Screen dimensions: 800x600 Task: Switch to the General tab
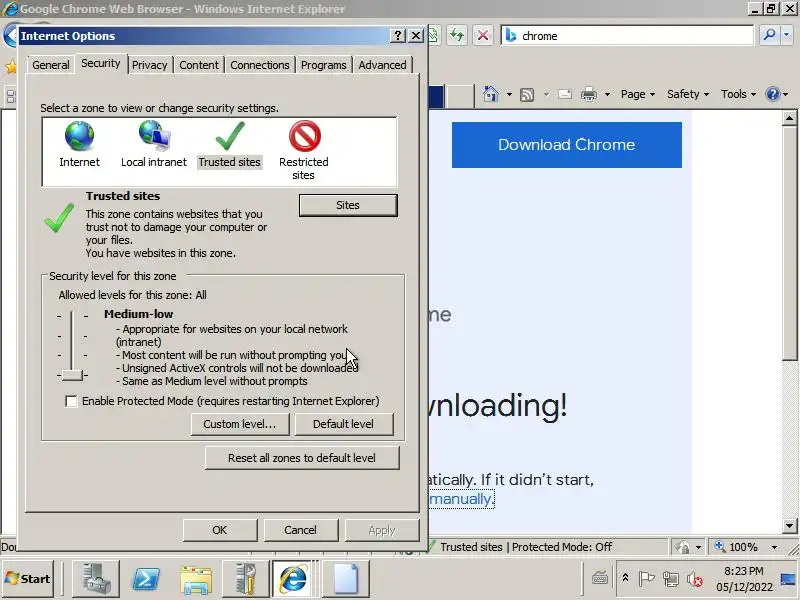point(51,65)
